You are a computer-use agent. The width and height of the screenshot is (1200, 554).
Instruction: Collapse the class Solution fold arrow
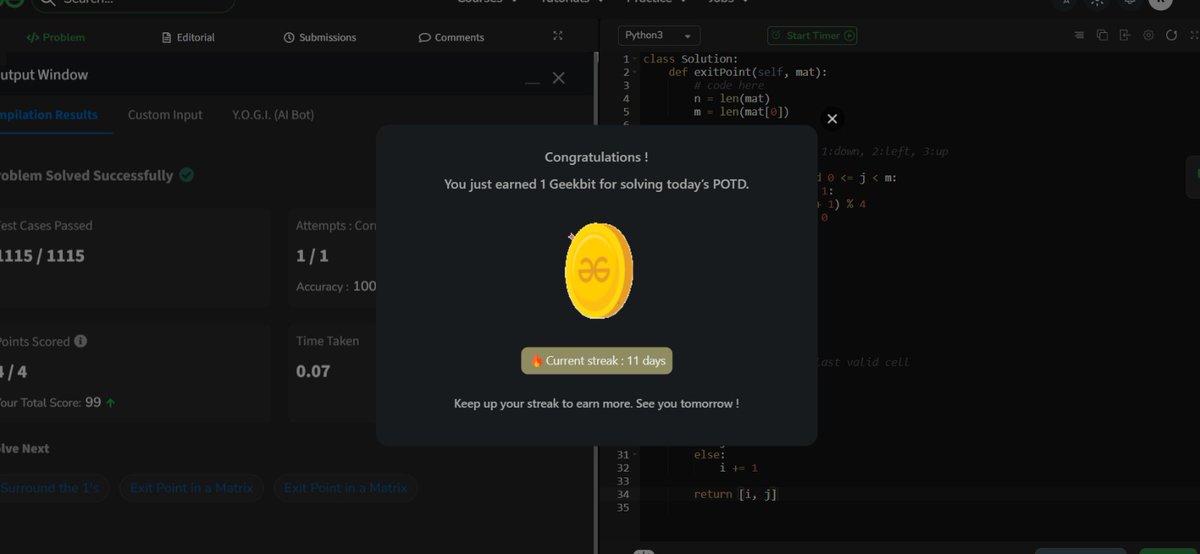pos(634,60)
